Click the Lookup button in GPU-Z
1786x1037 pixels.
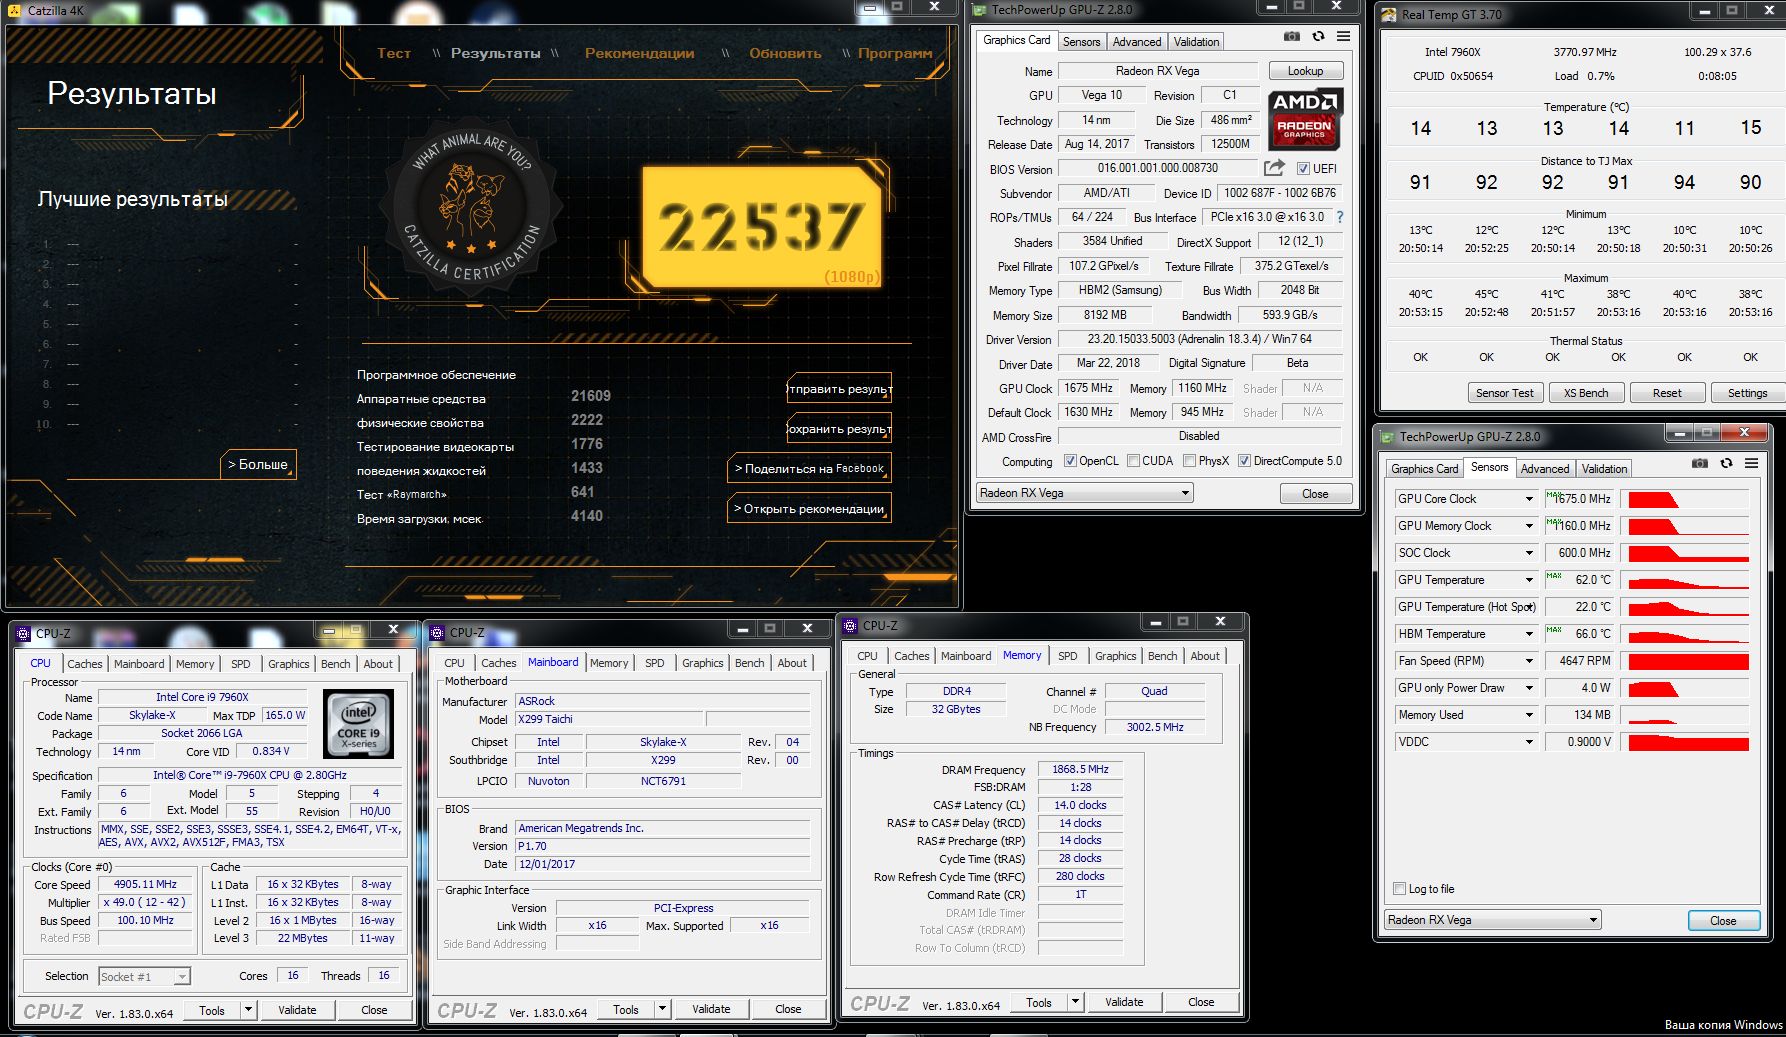tap(1305, 71)
